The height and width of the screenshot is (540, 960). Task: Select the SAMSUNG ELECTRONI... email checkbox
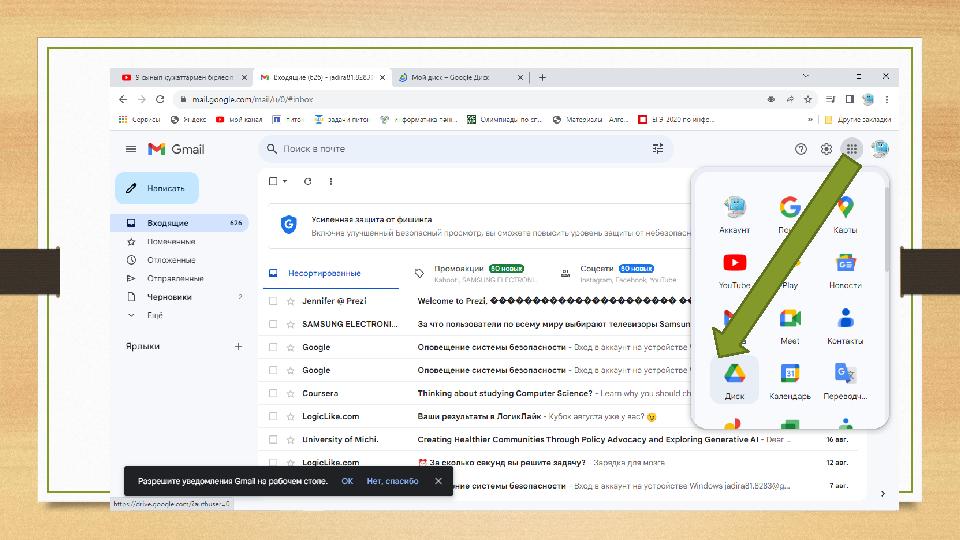point(273,324)
